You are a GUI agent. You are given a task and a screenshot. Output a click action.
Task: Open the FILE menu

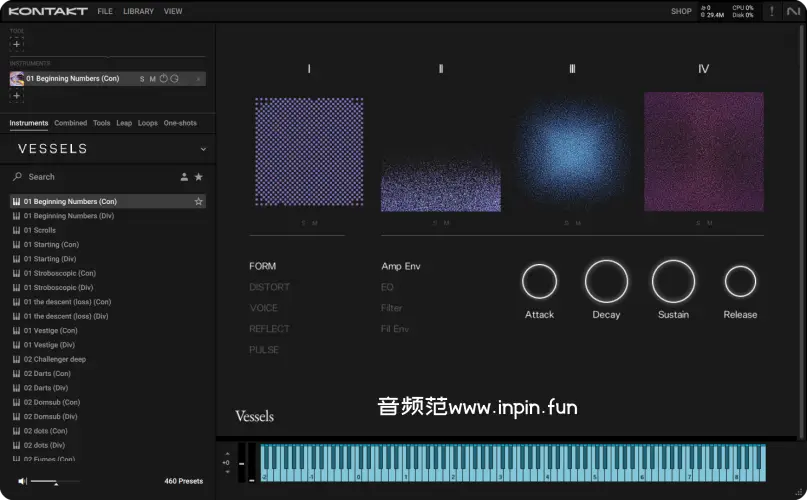[x=105, y=11]
